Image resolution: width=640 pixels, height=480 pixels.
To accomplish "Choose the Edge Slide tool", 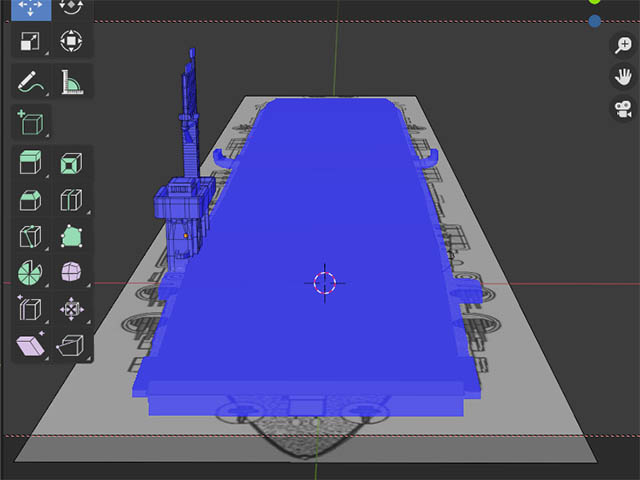I will (31, 309).
